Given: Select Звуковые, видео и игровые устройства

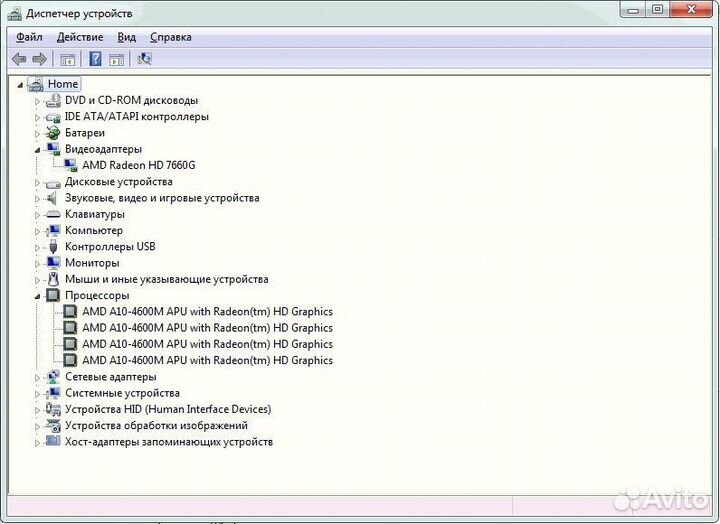Looking at the screenshot, I should pos(161,198).
